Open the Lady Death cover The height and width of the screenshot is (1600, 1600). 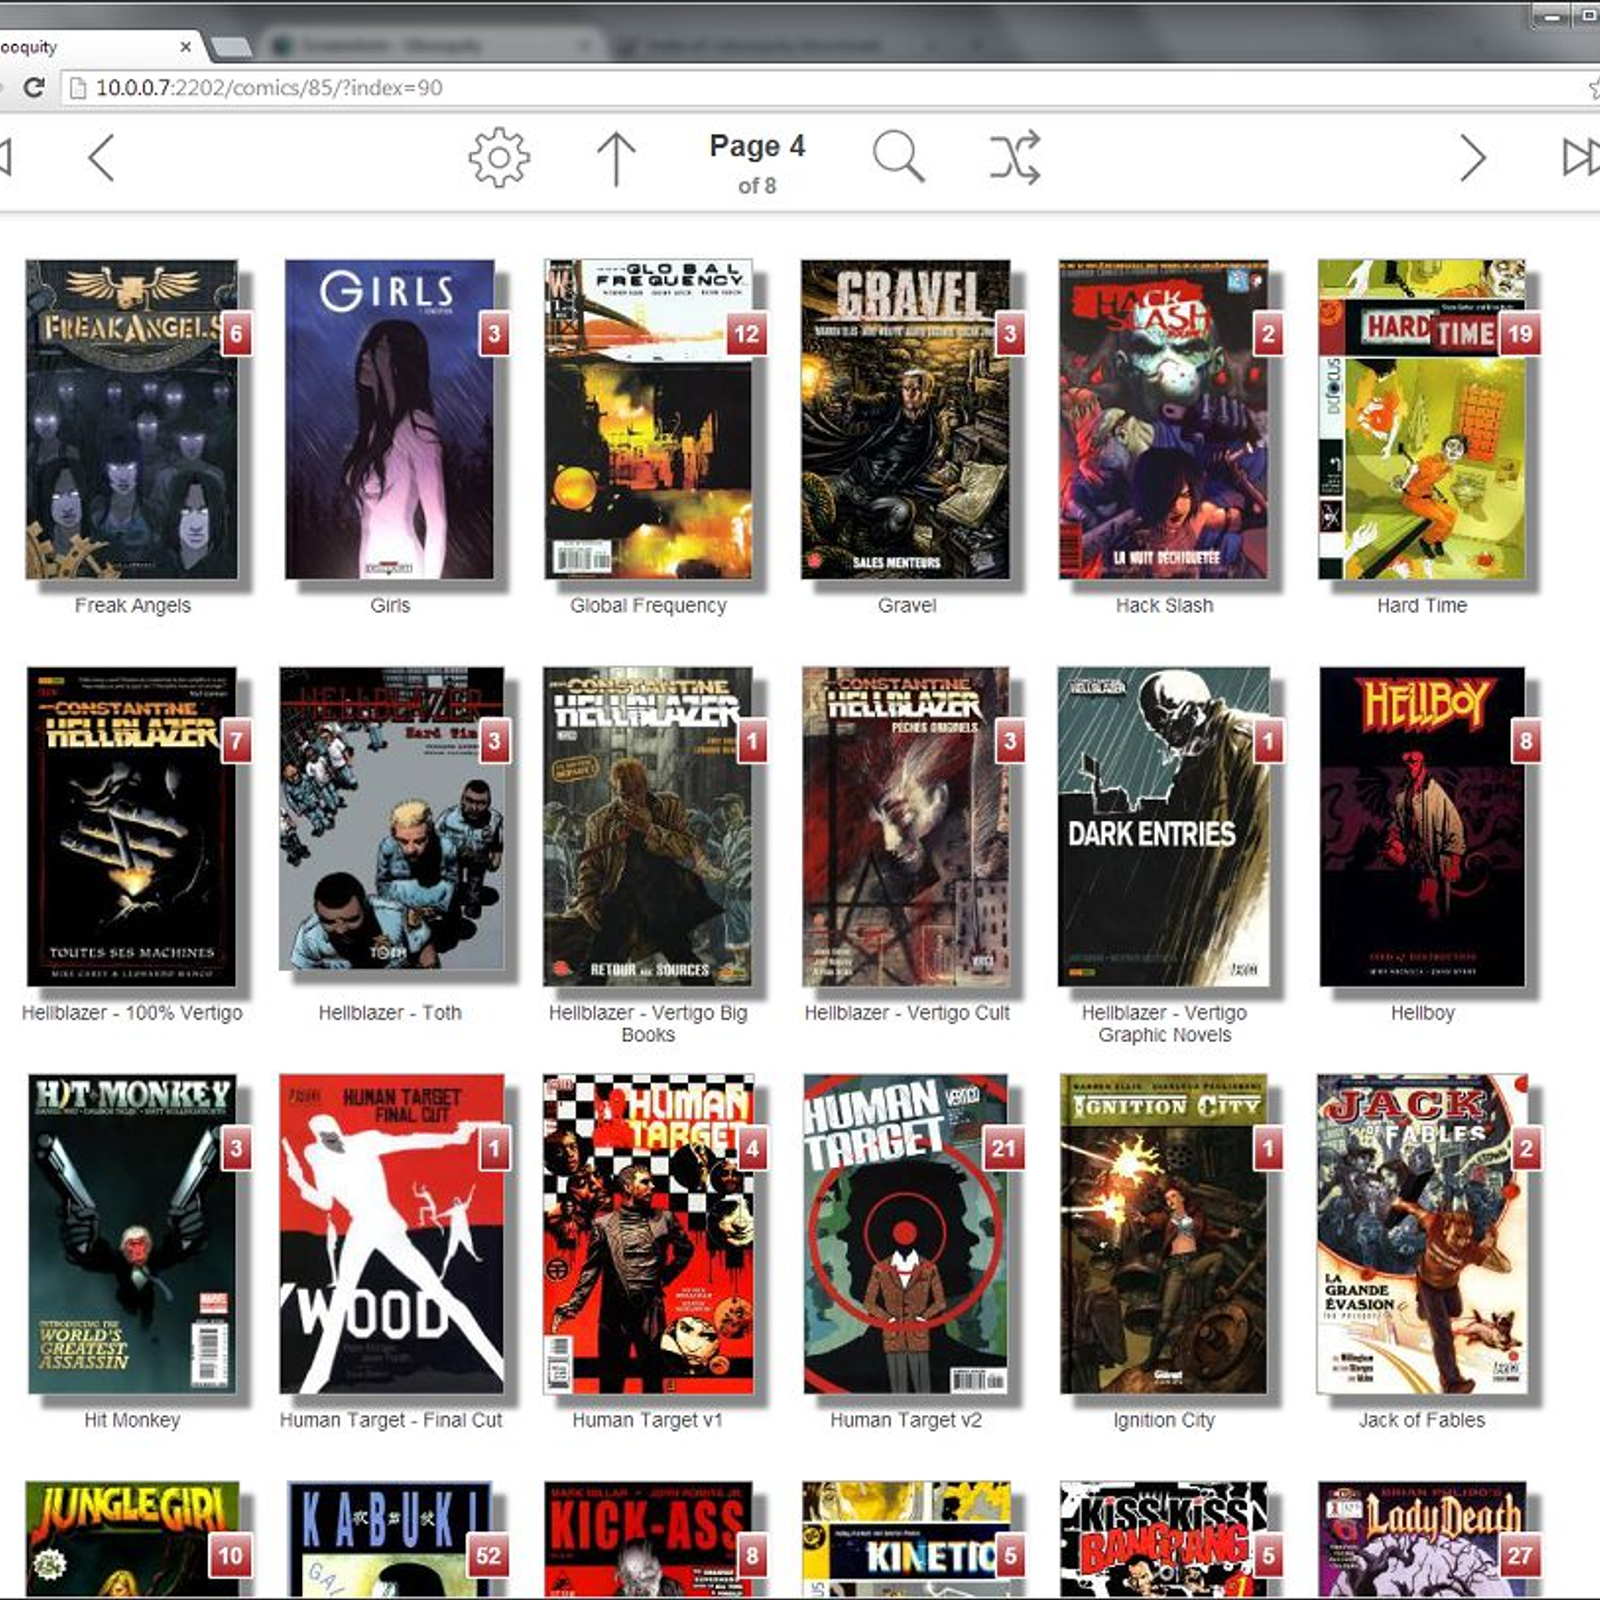1422,1540
